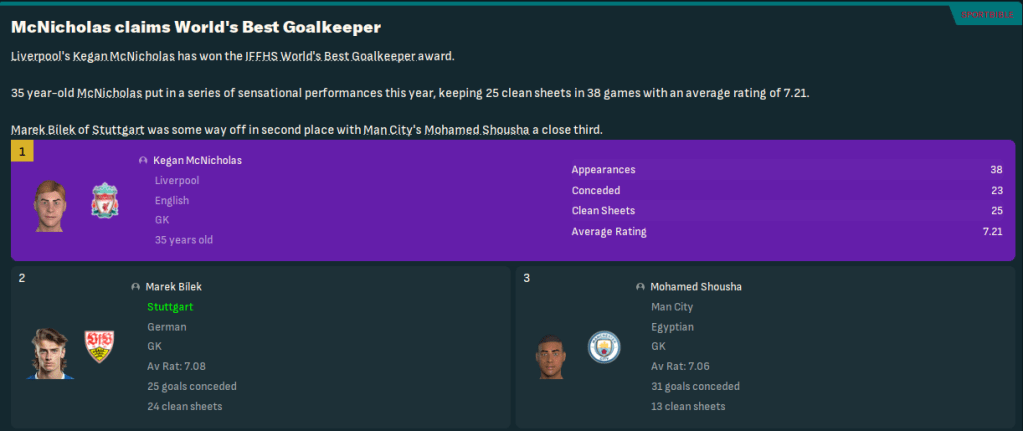Click person icon beside Kegan McNicholas name
Screen dimensions: 1023x431
coord(143,160)
